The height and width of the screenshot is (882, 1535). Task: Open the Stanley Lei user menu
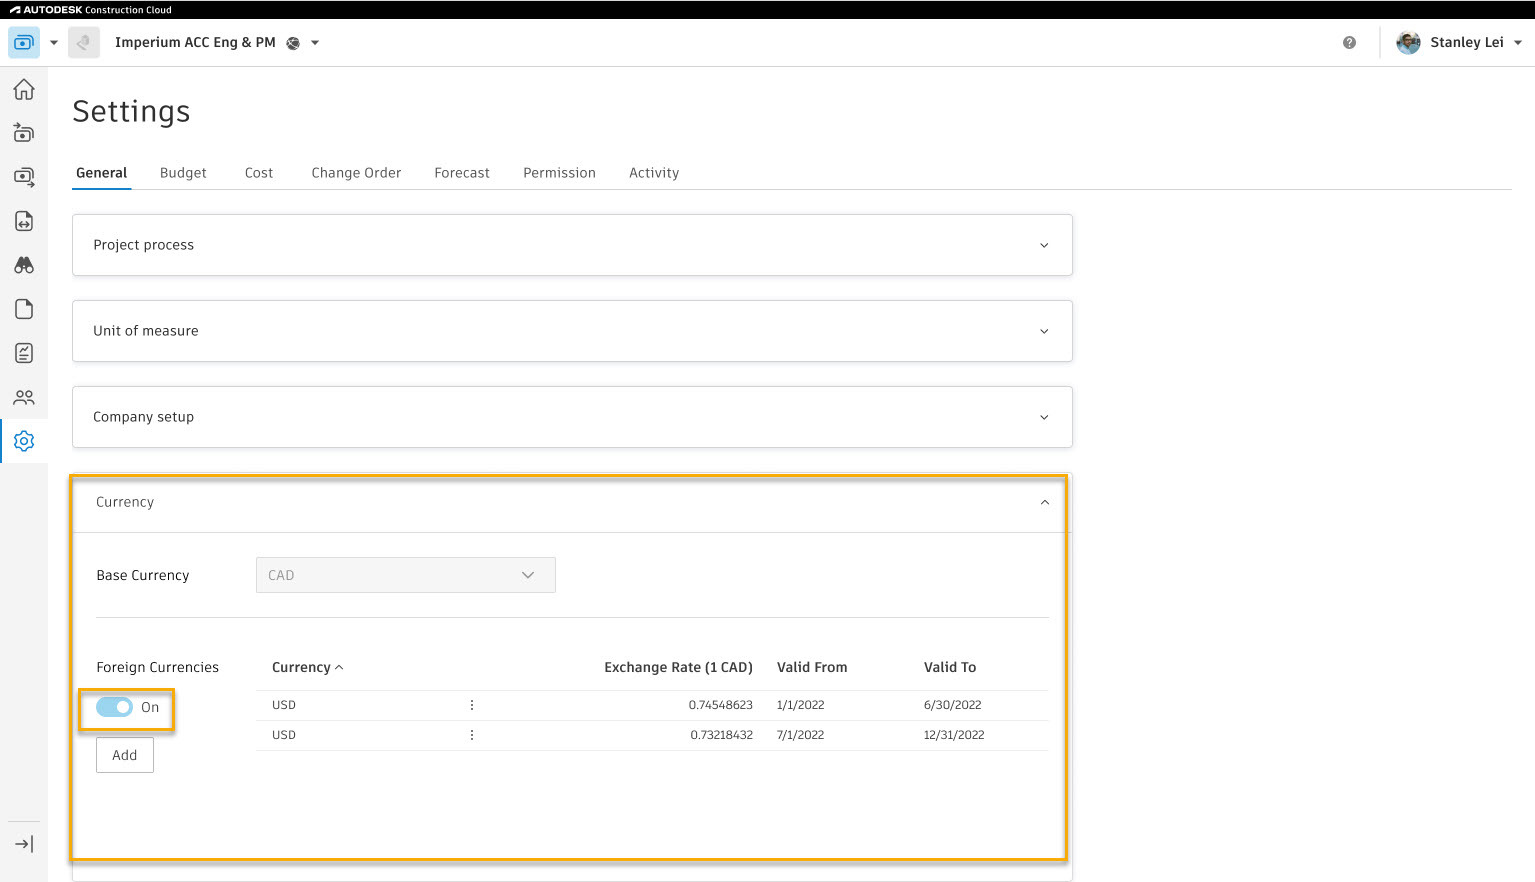1466,43
